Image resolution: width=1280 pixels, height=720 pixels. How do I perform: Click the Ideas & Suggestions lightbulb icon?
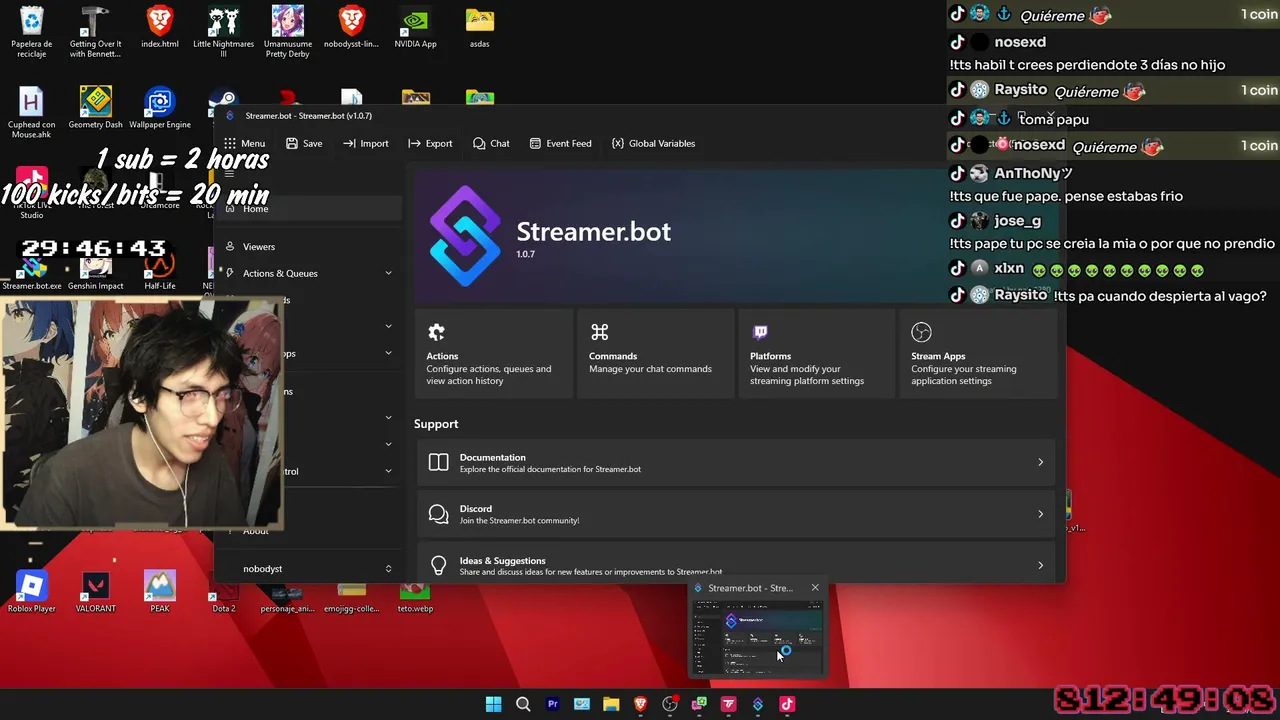tap(438, 566)
